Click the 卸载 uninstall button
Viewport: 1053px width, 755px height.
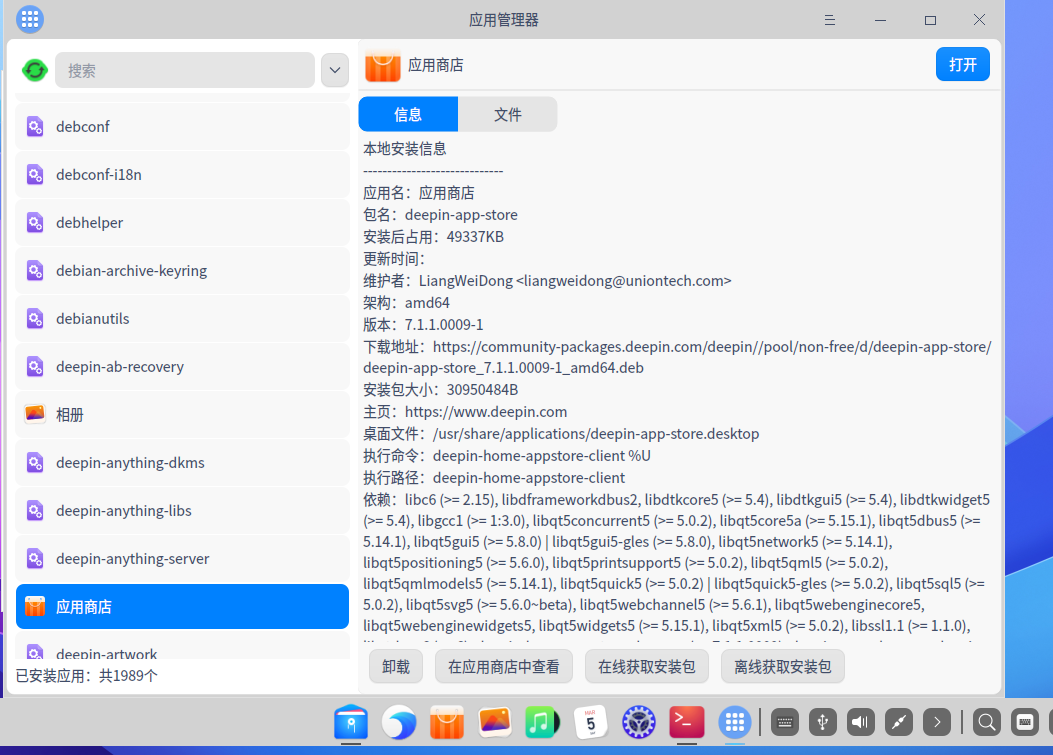pos(396,666)
